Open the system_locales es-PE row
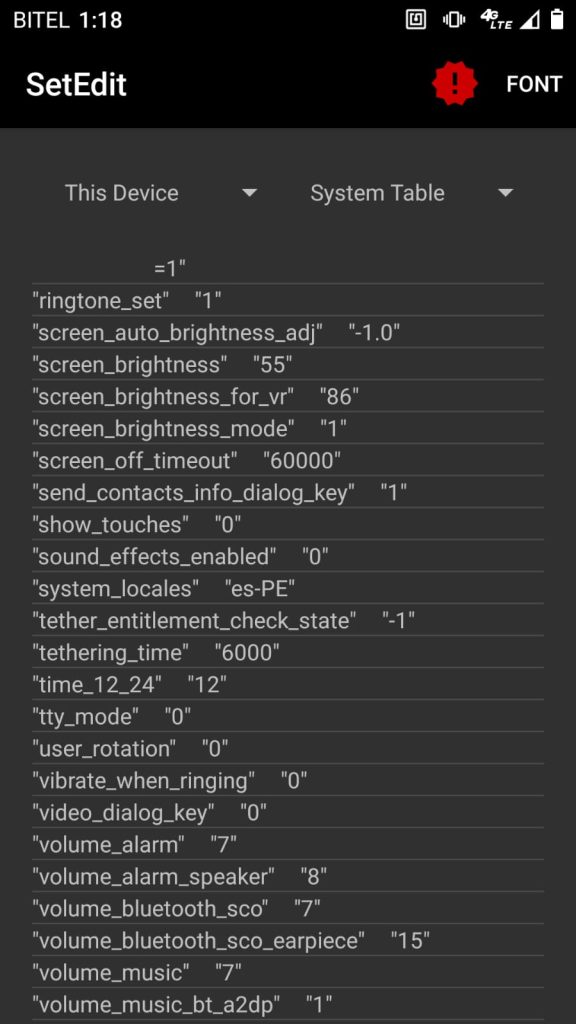 click(x=288, y=588)
